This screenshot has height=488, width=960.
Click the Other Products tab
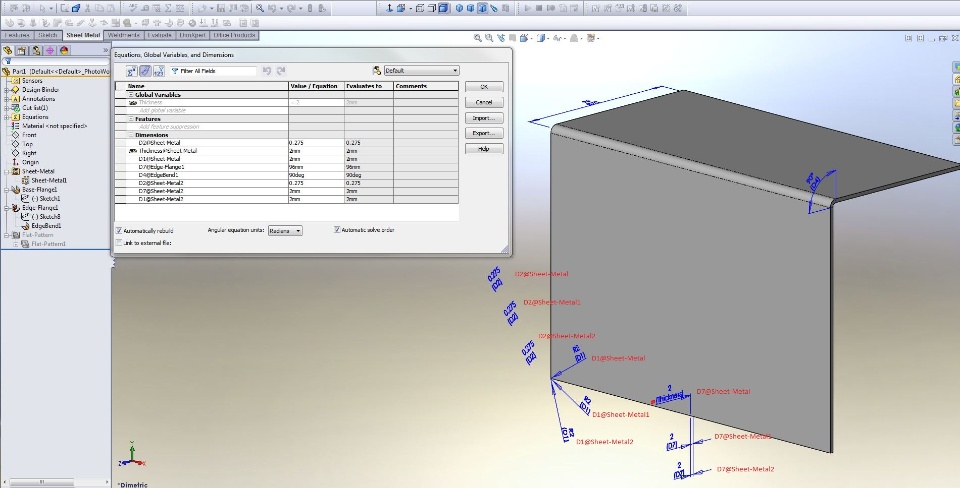(x=234, y=36)
